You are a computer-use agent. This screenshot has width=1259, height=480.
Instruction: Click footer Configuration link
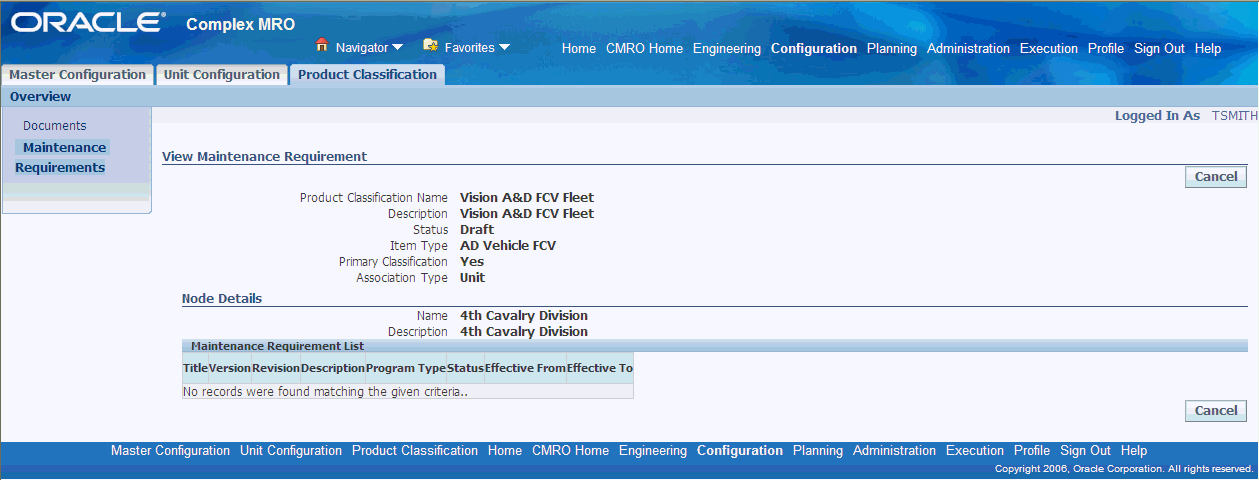740,451
